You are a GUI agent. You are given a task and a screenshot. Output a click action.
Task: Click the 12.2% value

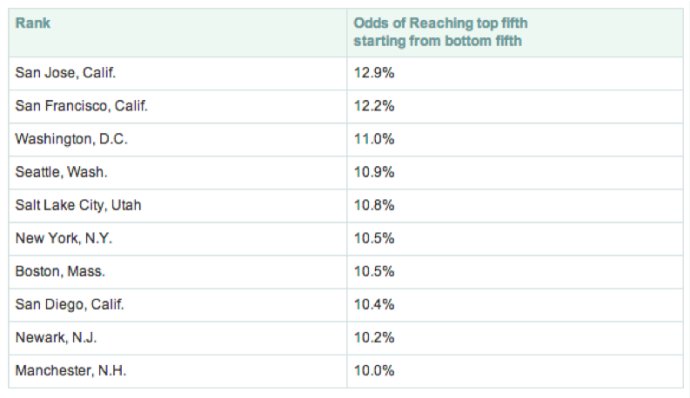[374, 106]
